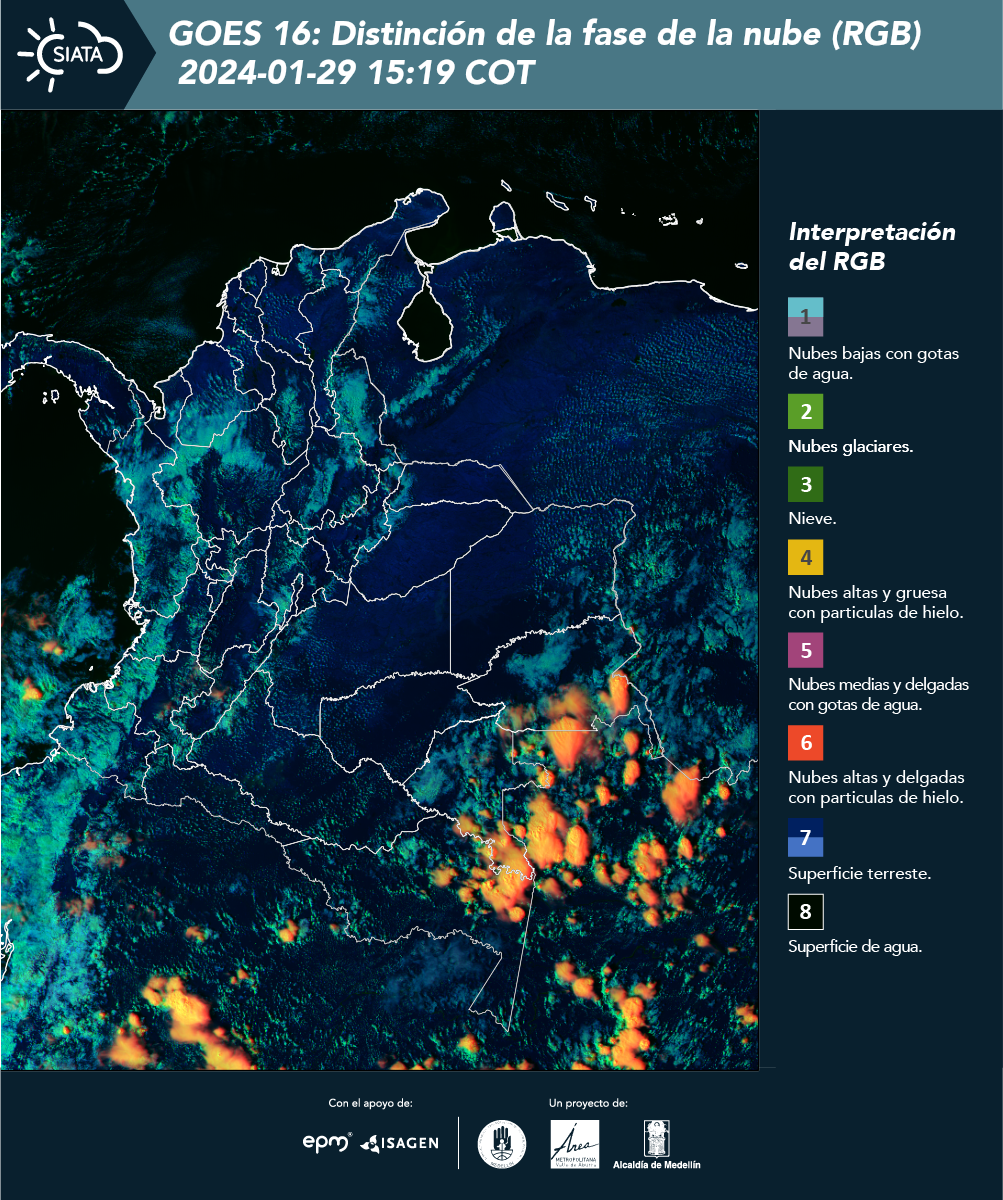Click the ISAGEN logo in the footer
This screenshot has height=1200, width=1003.
(x=400, y=1142)
